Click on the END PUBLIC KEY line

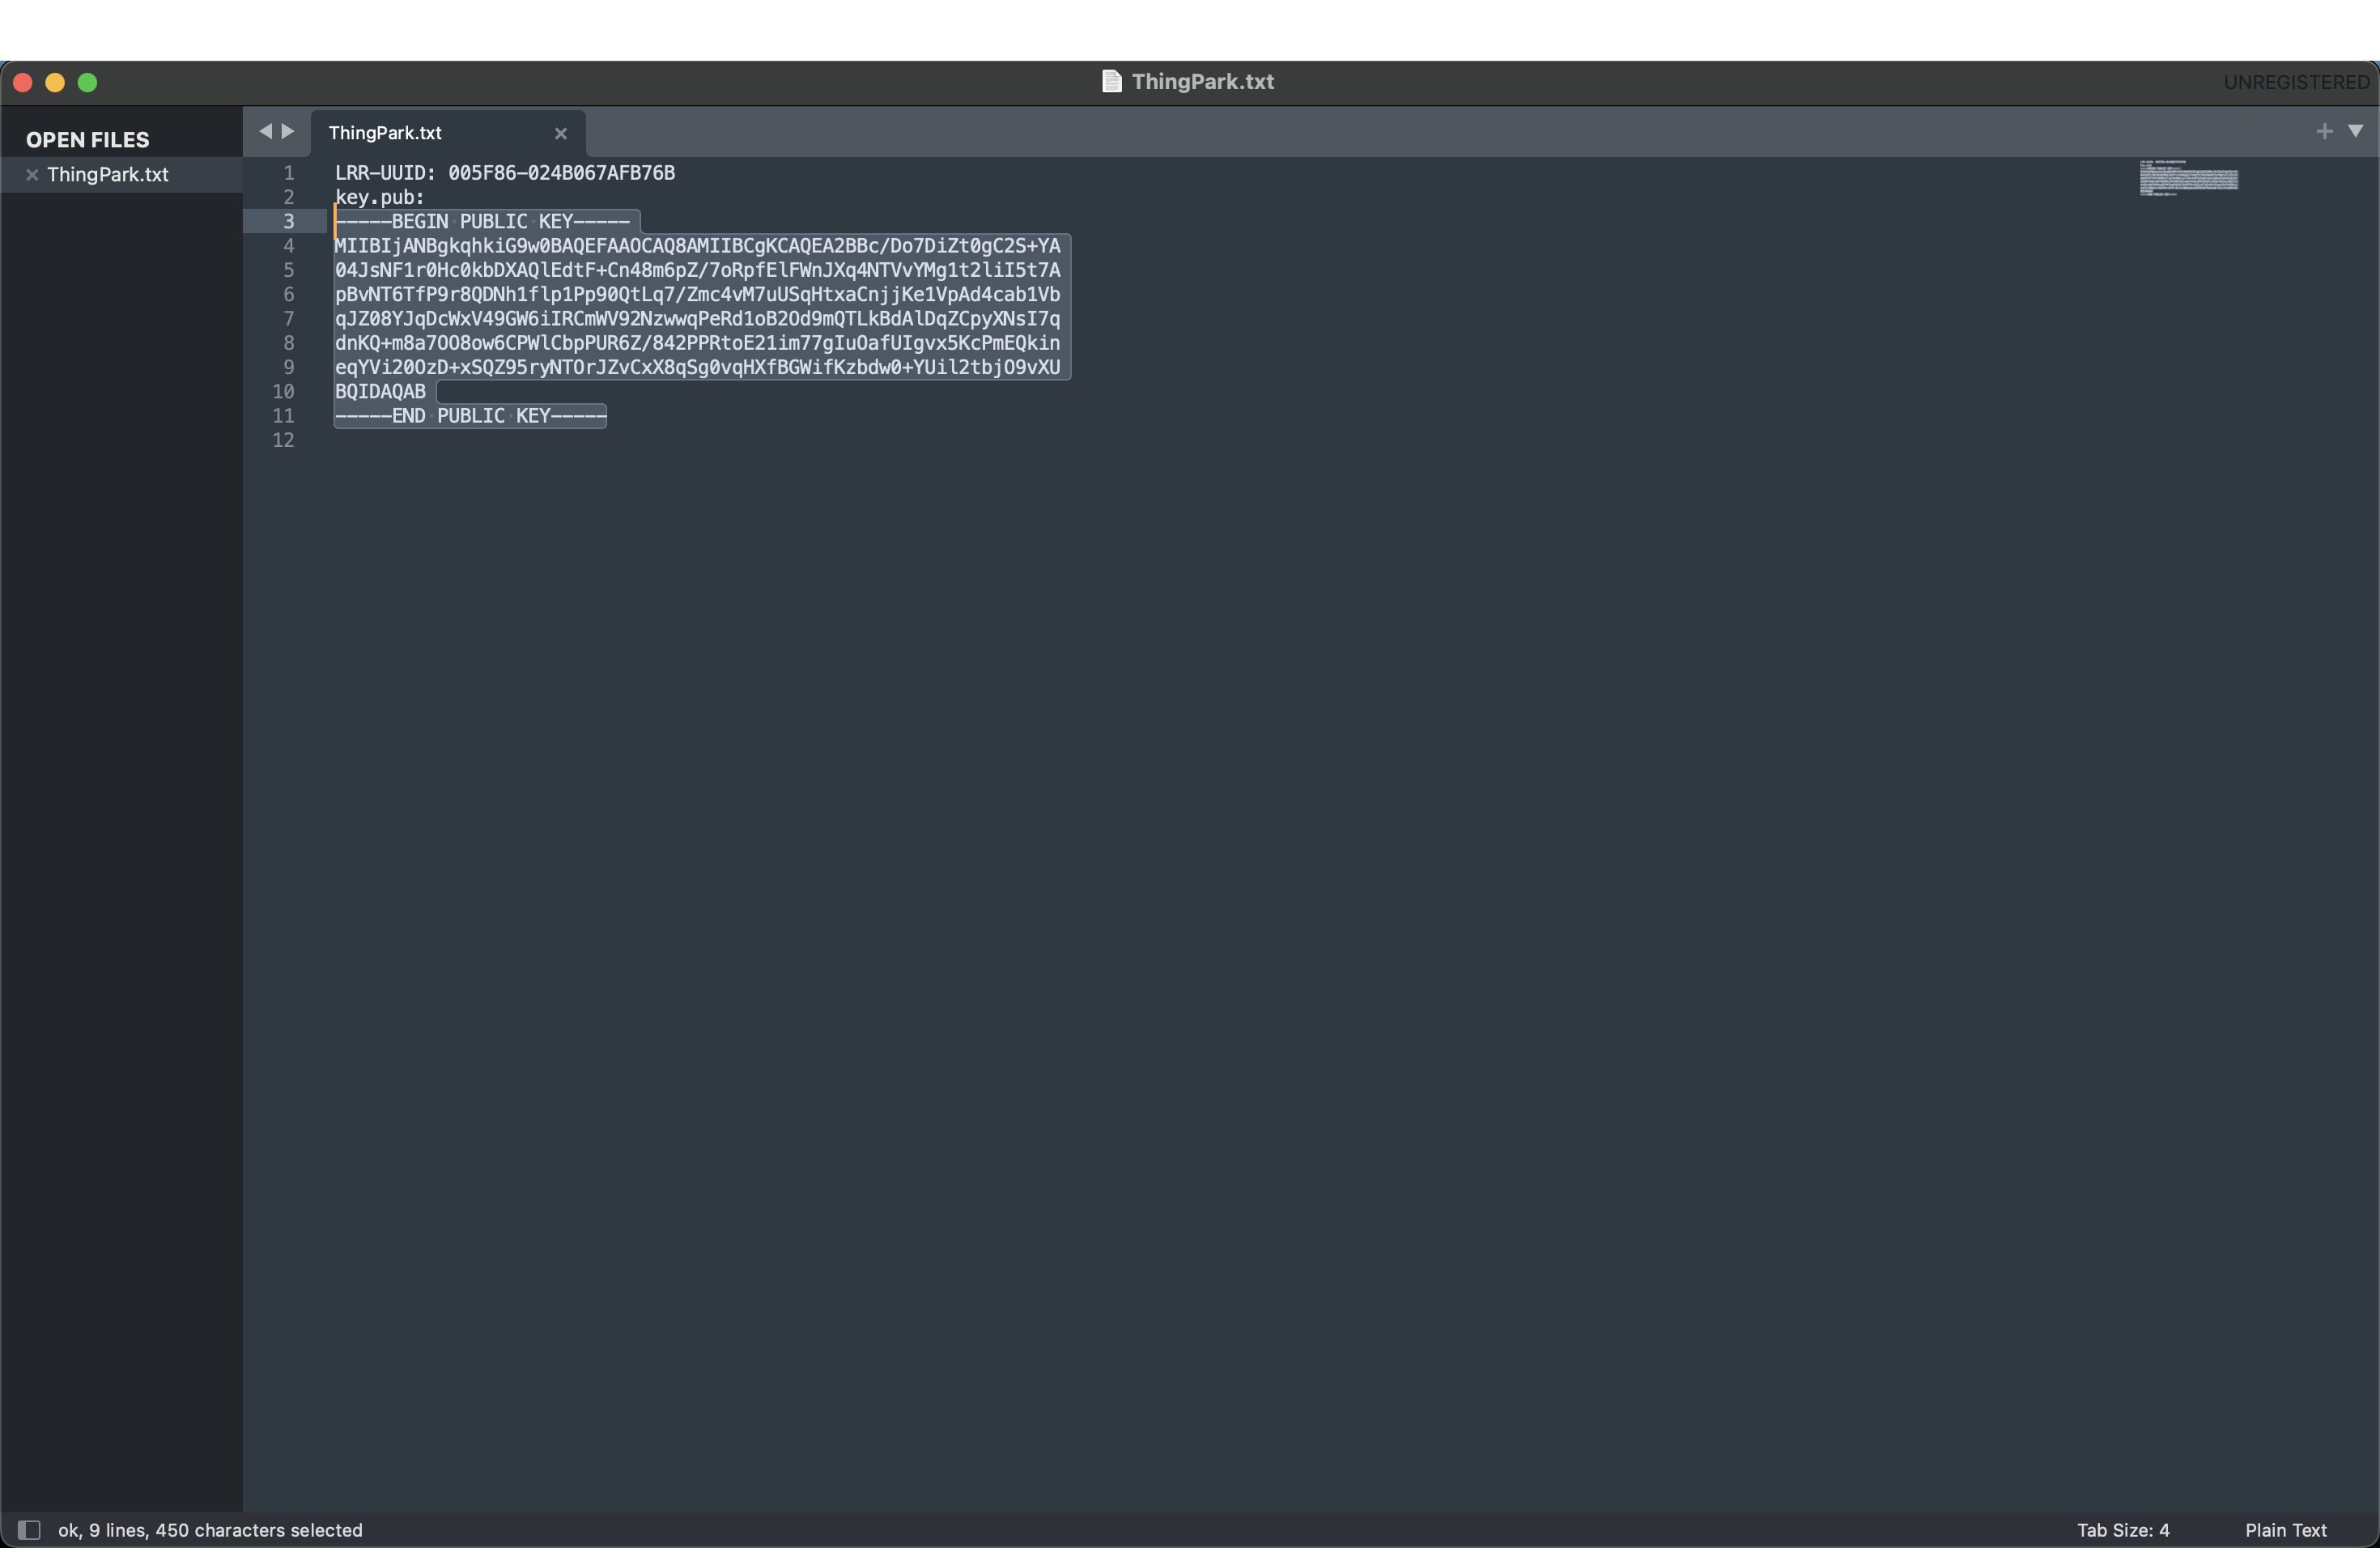470,416
